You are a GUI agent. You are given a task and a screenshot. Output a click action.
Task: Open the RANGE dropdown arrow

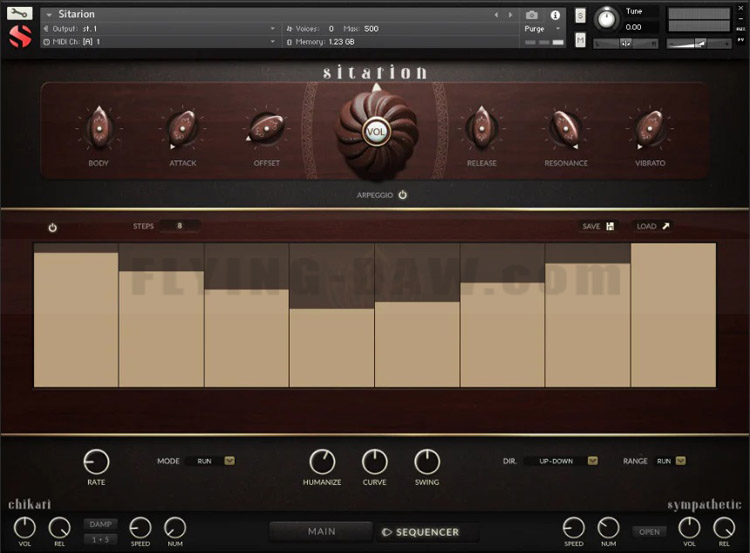coord(681,461)
